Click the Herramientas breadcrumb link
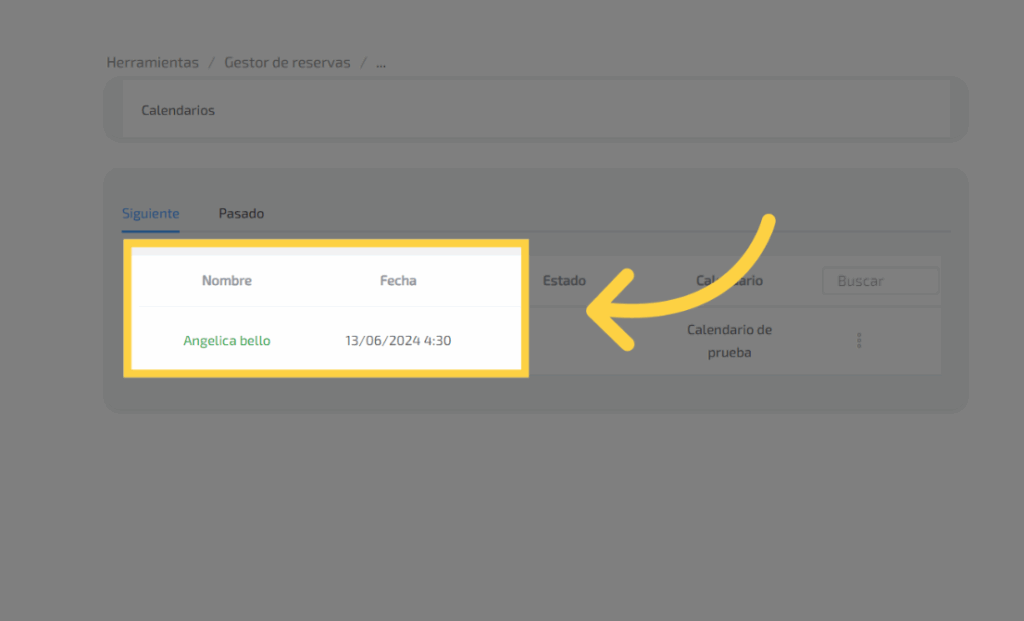This screenshot has width=1024, height=621. click(x=153, y=62)
